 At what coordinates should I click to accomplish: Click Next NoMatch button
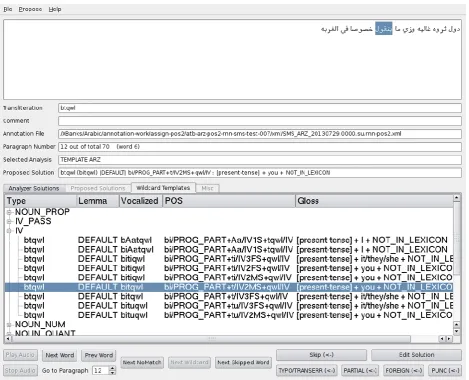(142, 362)
